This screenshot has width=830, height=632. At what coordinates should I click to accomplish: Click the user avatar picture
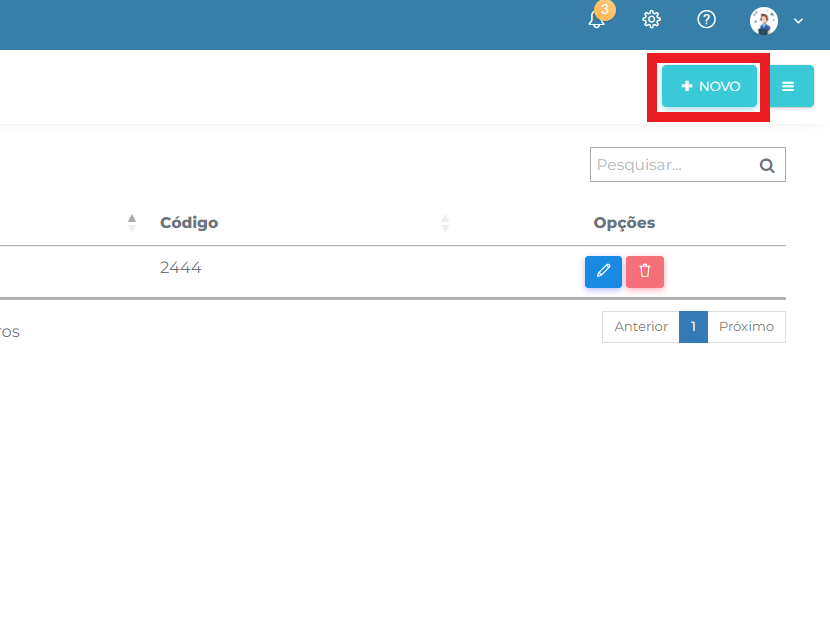click(x=764, y=21)
